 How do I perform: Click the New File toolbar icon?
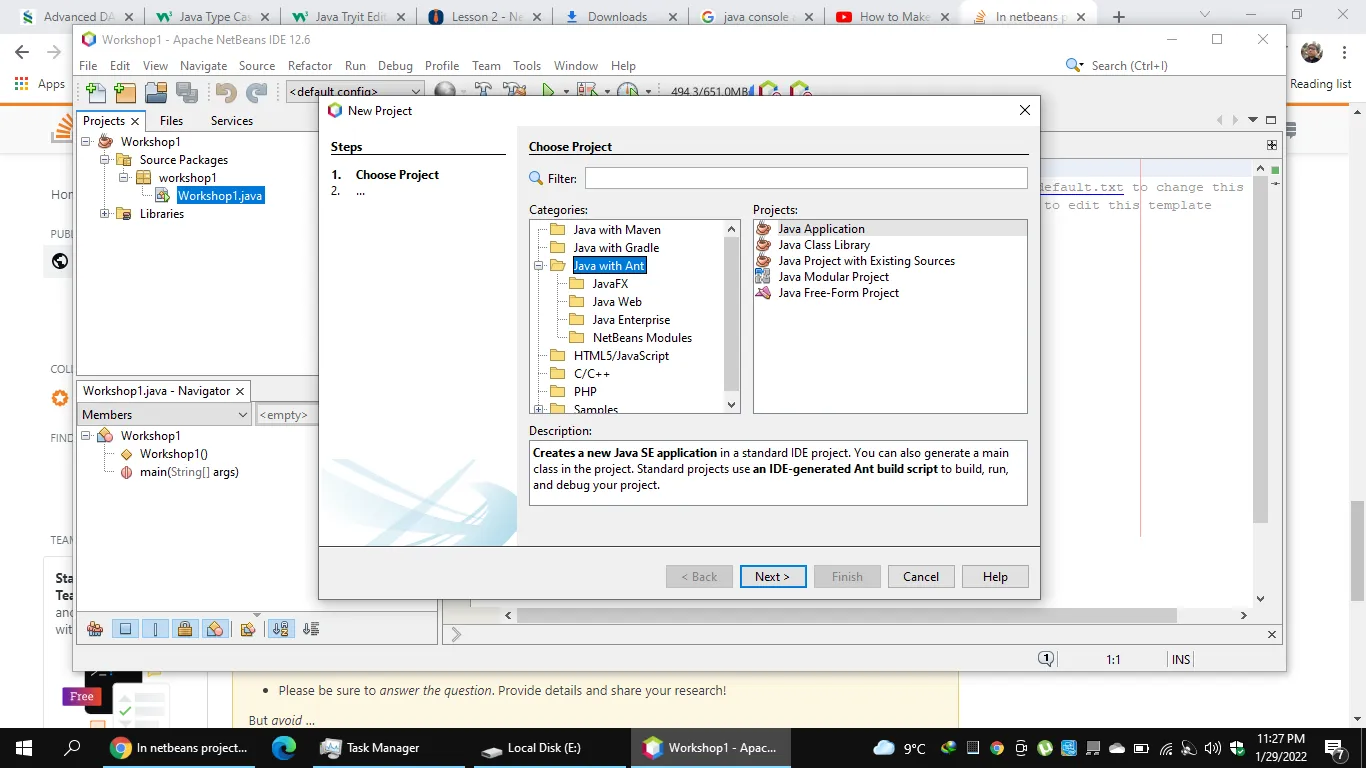point(96,93)
